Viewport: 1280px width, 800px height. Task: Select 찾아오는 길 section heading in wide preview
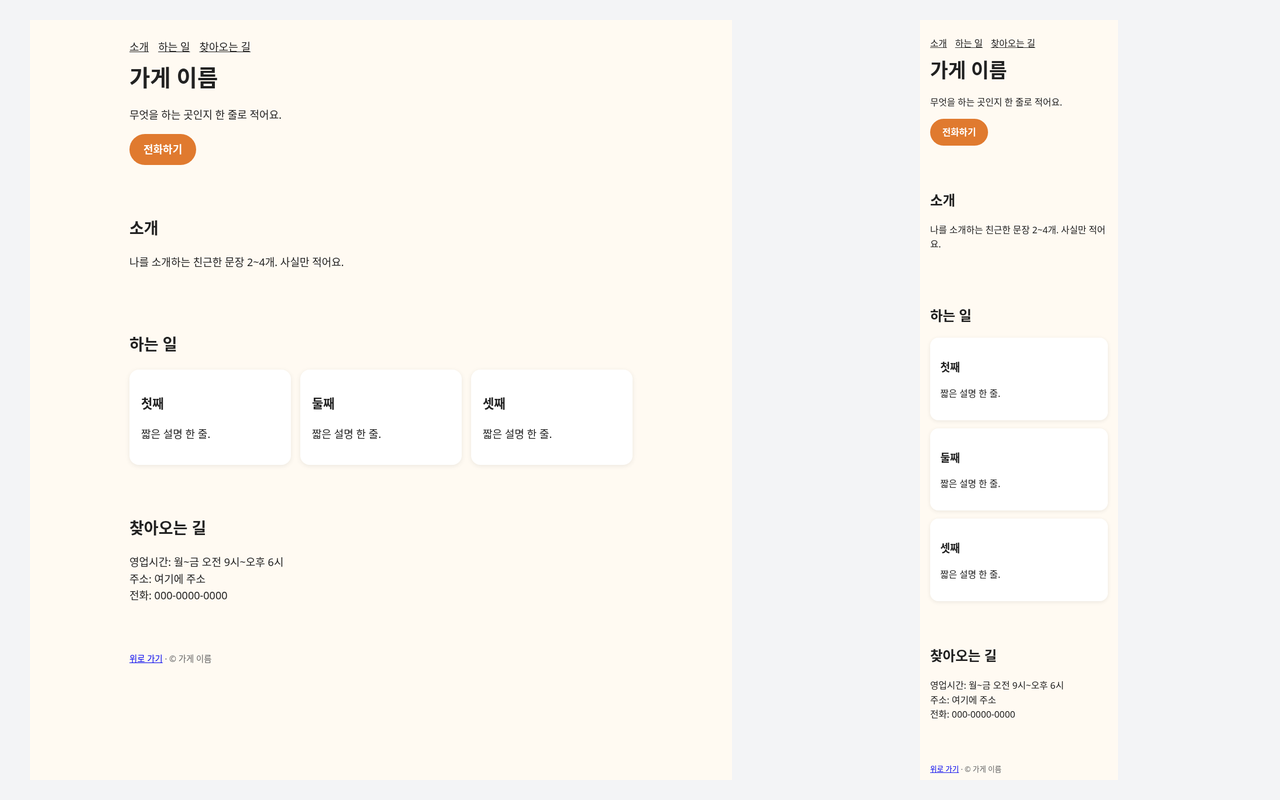pos(168,528)
